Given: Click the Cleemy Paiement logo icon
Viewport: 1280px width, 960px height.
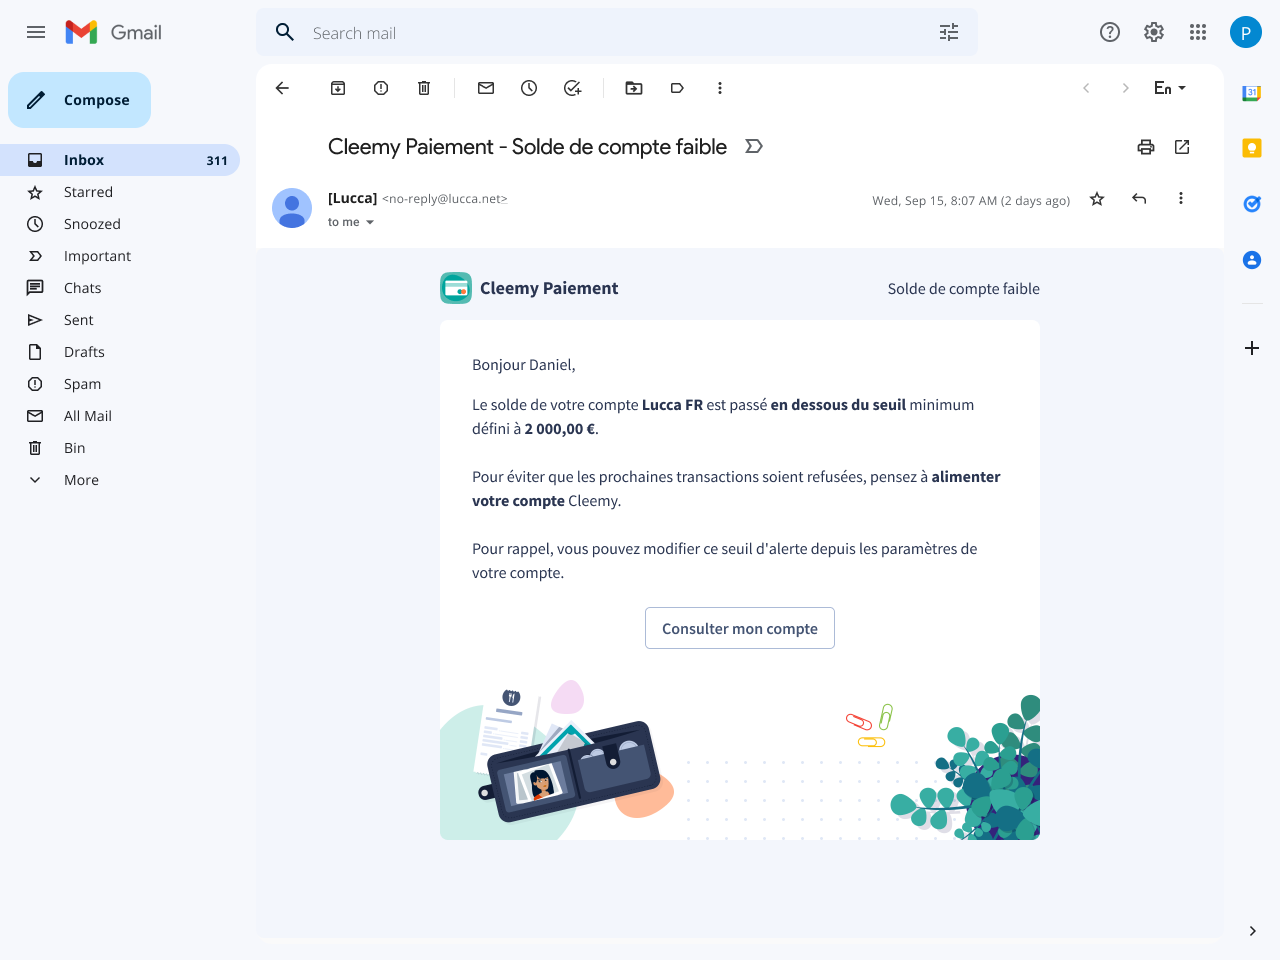Looking at the screenshot, I should (x=456, y=288).
